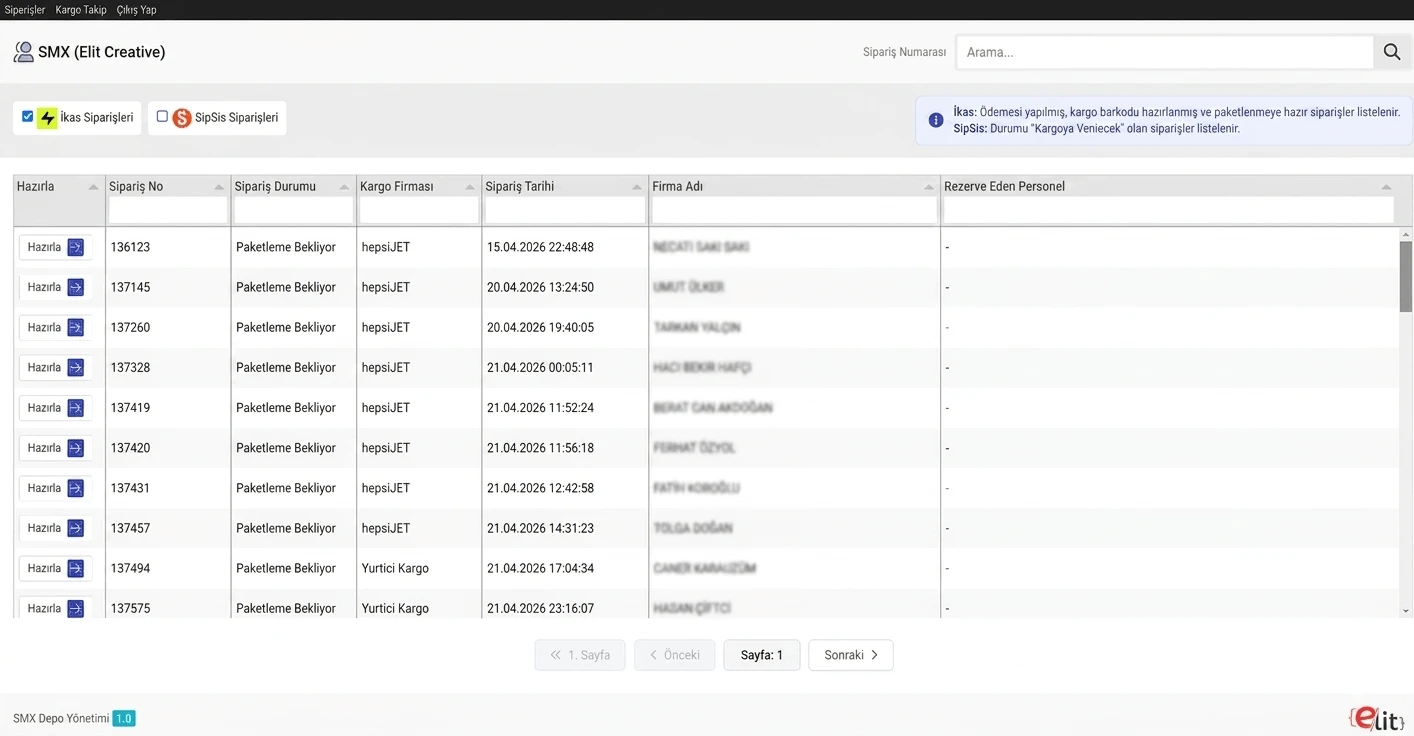1414x736 pixels.
Task: Click the Firma Adı filter input
Action: [794, 210]
